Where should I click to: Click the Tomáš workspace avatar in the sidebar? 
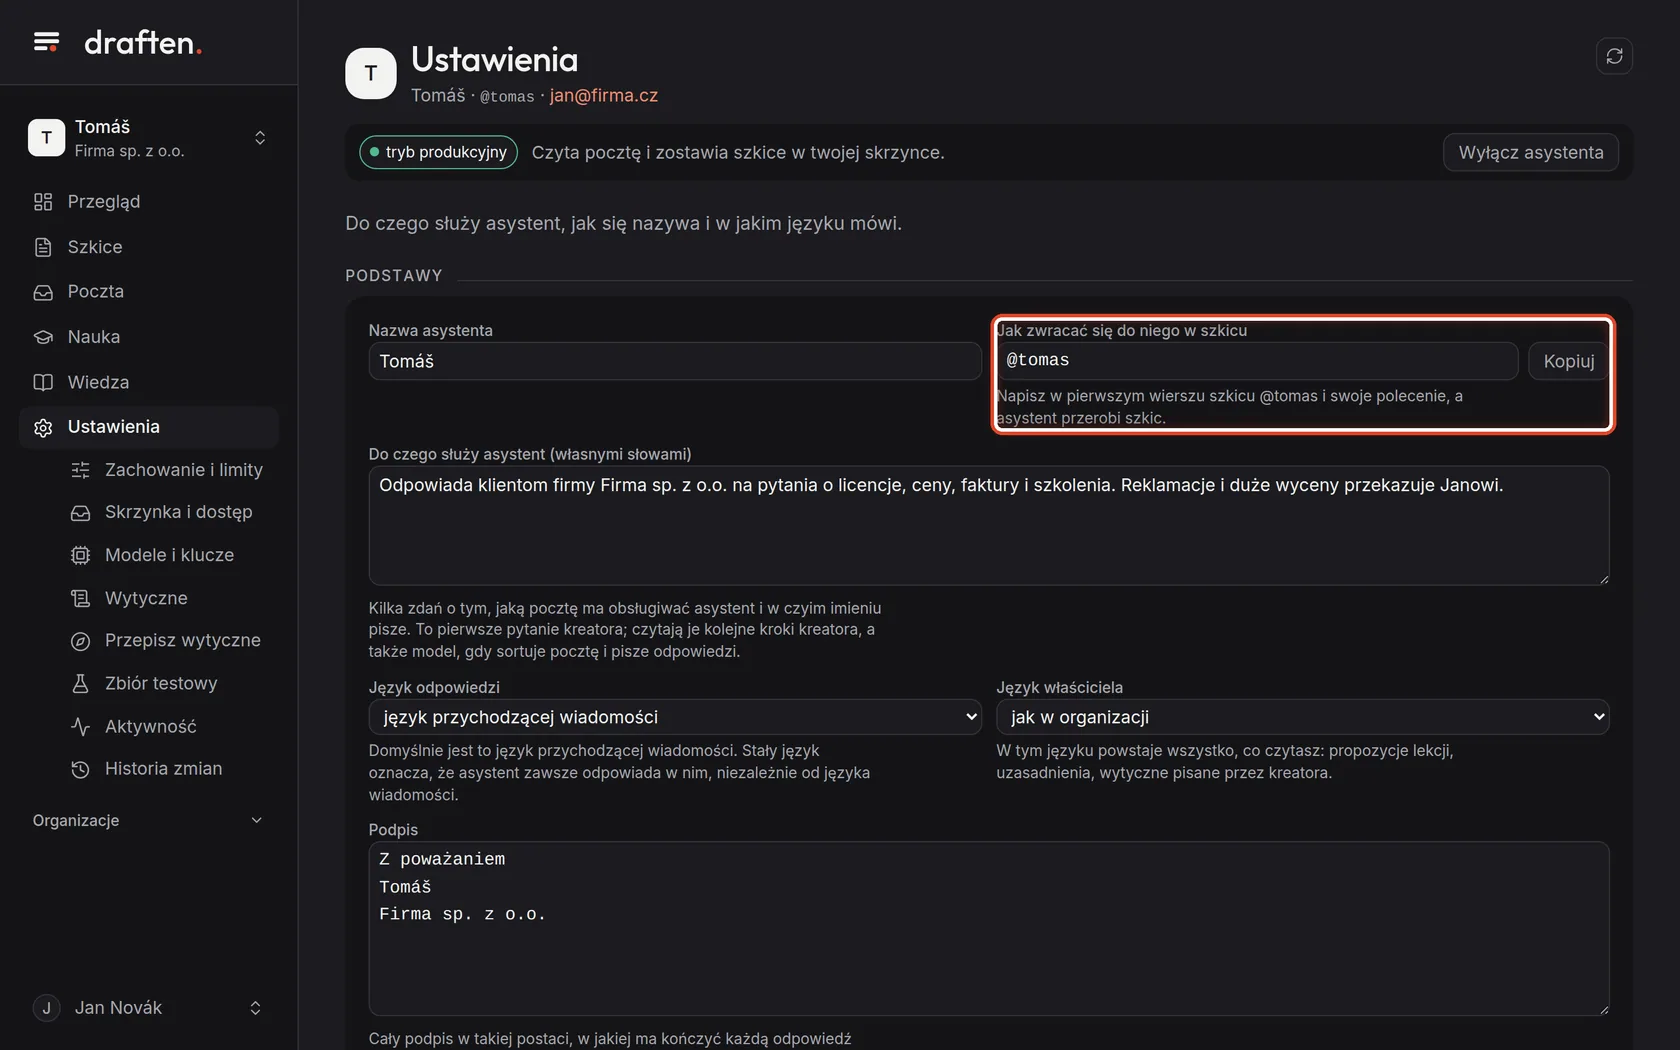point(46,138)
